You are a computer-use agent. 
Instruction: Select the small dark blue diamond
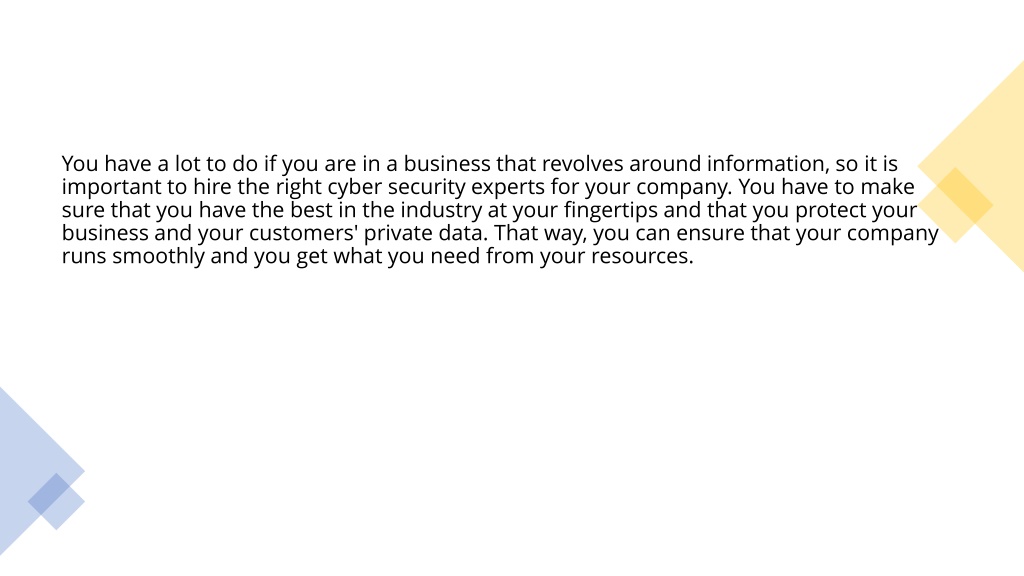49,494
